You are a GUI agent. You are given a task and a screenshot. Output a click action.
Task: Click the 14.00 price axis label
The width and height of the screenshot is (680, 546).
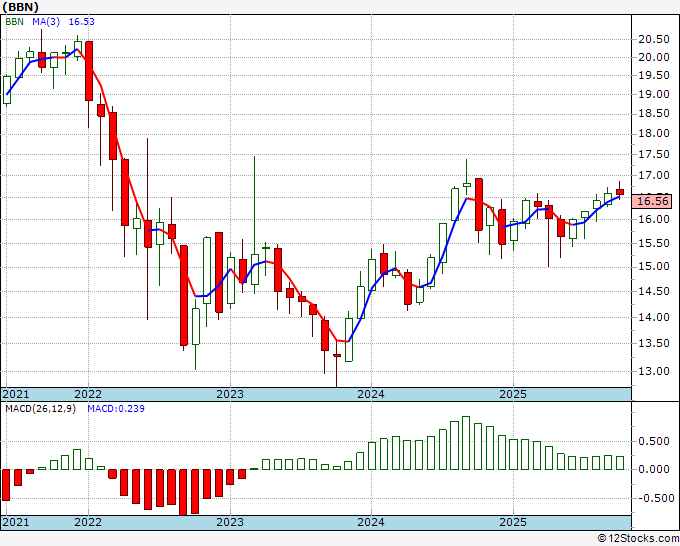(654, 317)
